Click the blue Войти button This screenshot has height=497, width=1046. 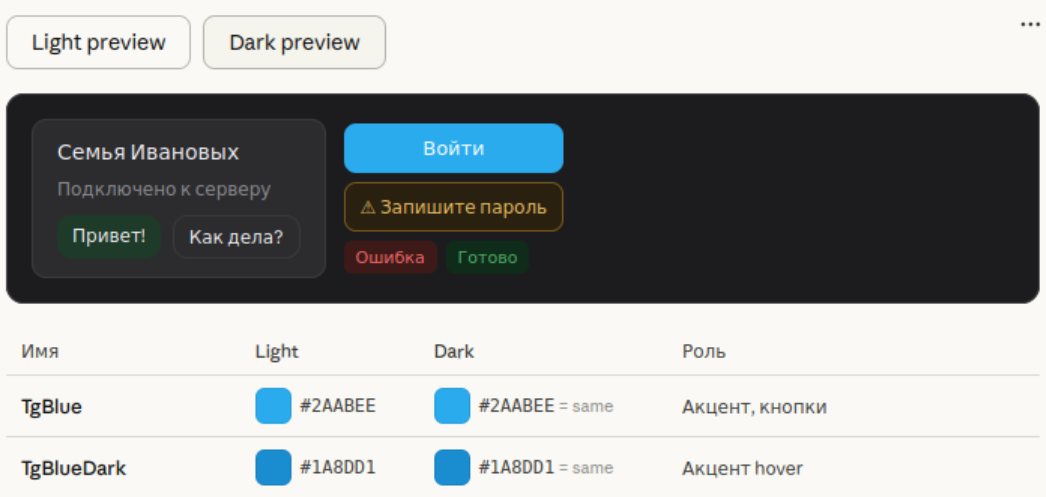pyautogui.click(x=454, y=148)
